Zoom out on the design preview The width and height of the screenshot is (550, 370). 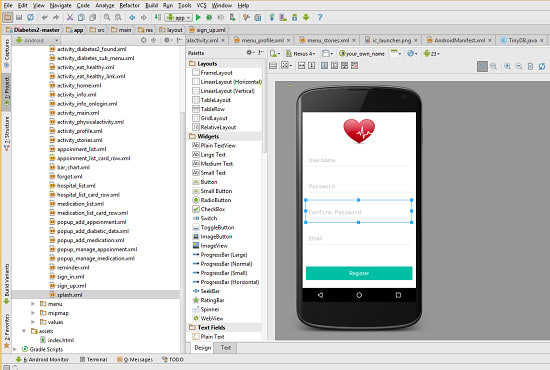519,66
